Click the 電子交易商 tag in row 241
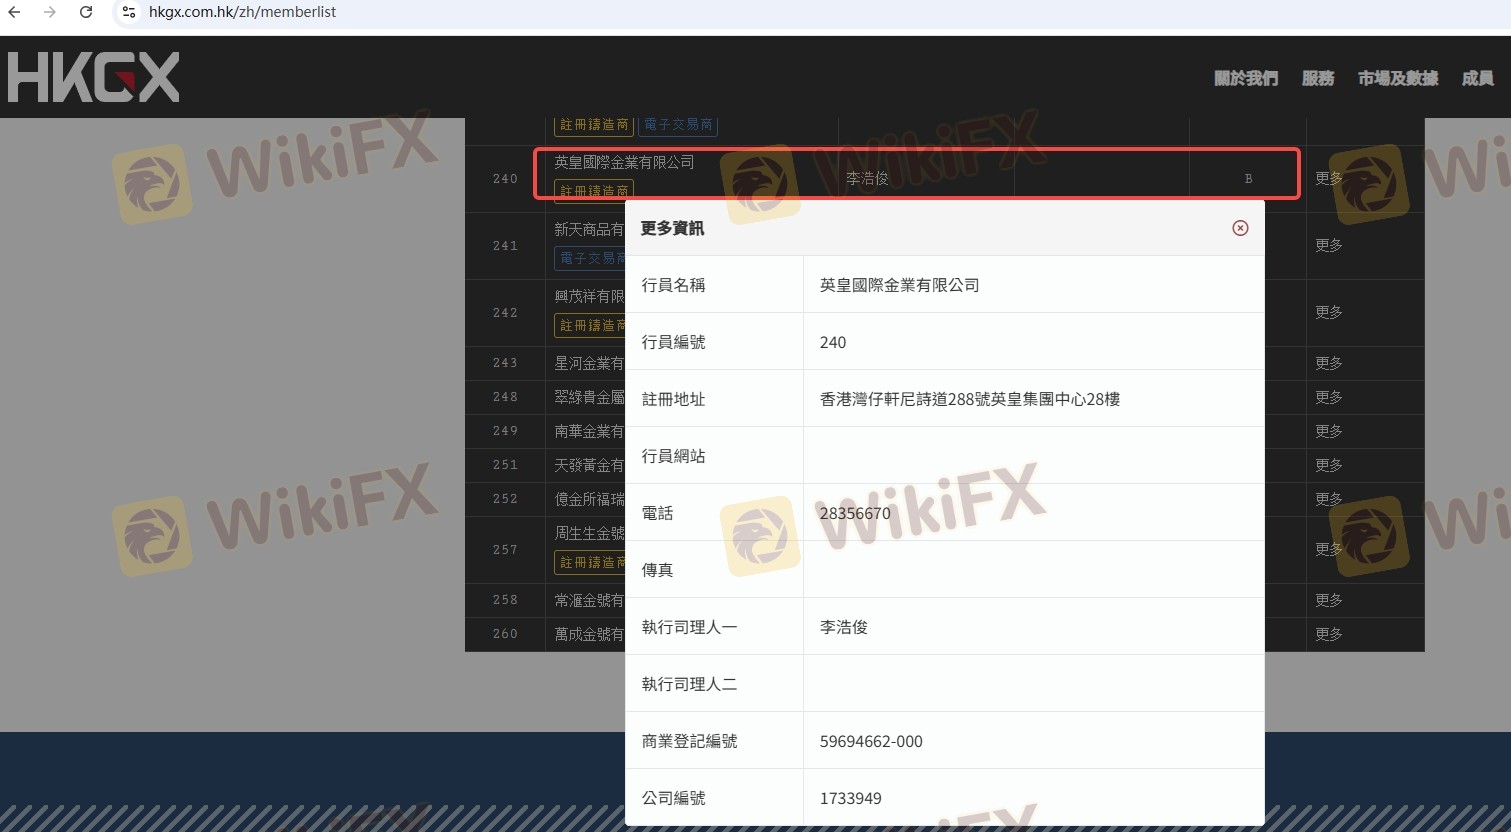The image size is (1511, 832). click(590, 258)
